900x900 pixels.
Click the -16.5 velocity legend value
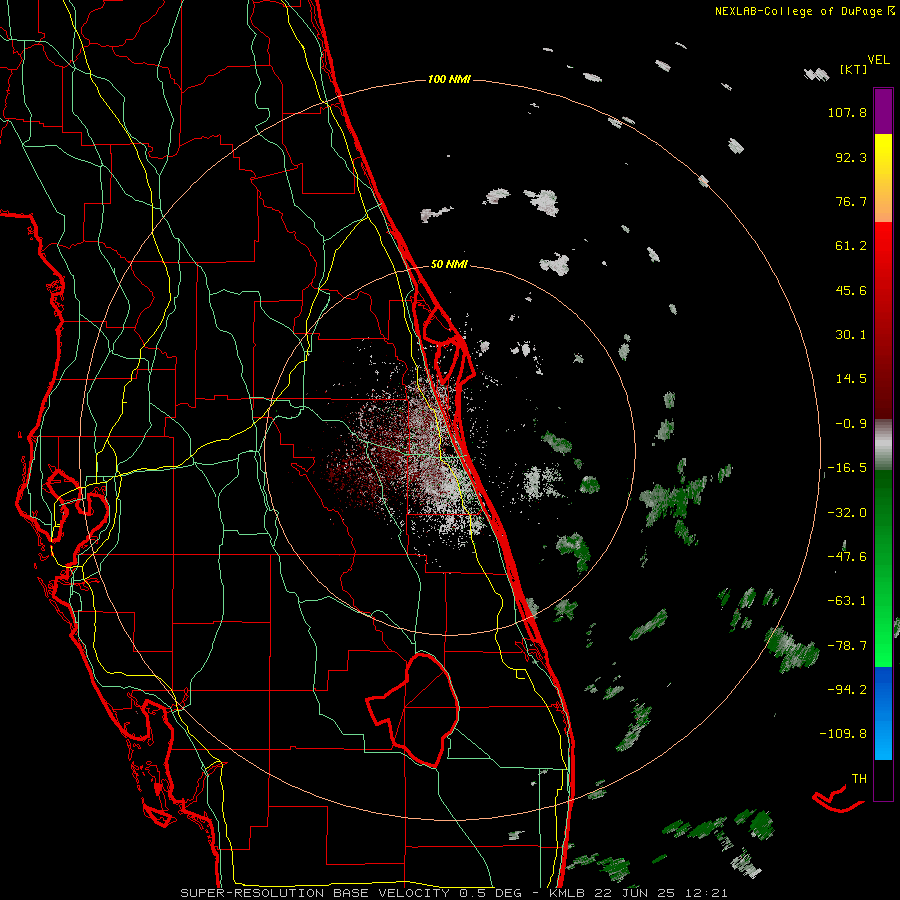847,468
